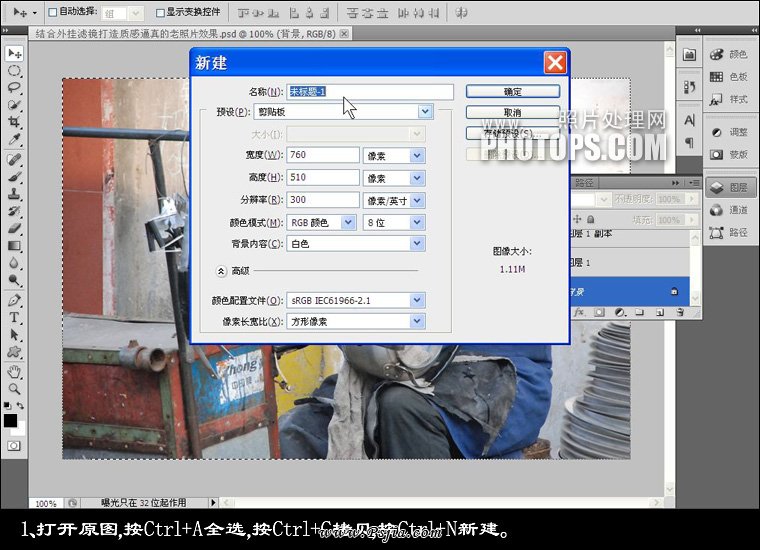Select the Horizontal Type tool
The height and width of the screenshot is (550, 760).
coord(14,317)
